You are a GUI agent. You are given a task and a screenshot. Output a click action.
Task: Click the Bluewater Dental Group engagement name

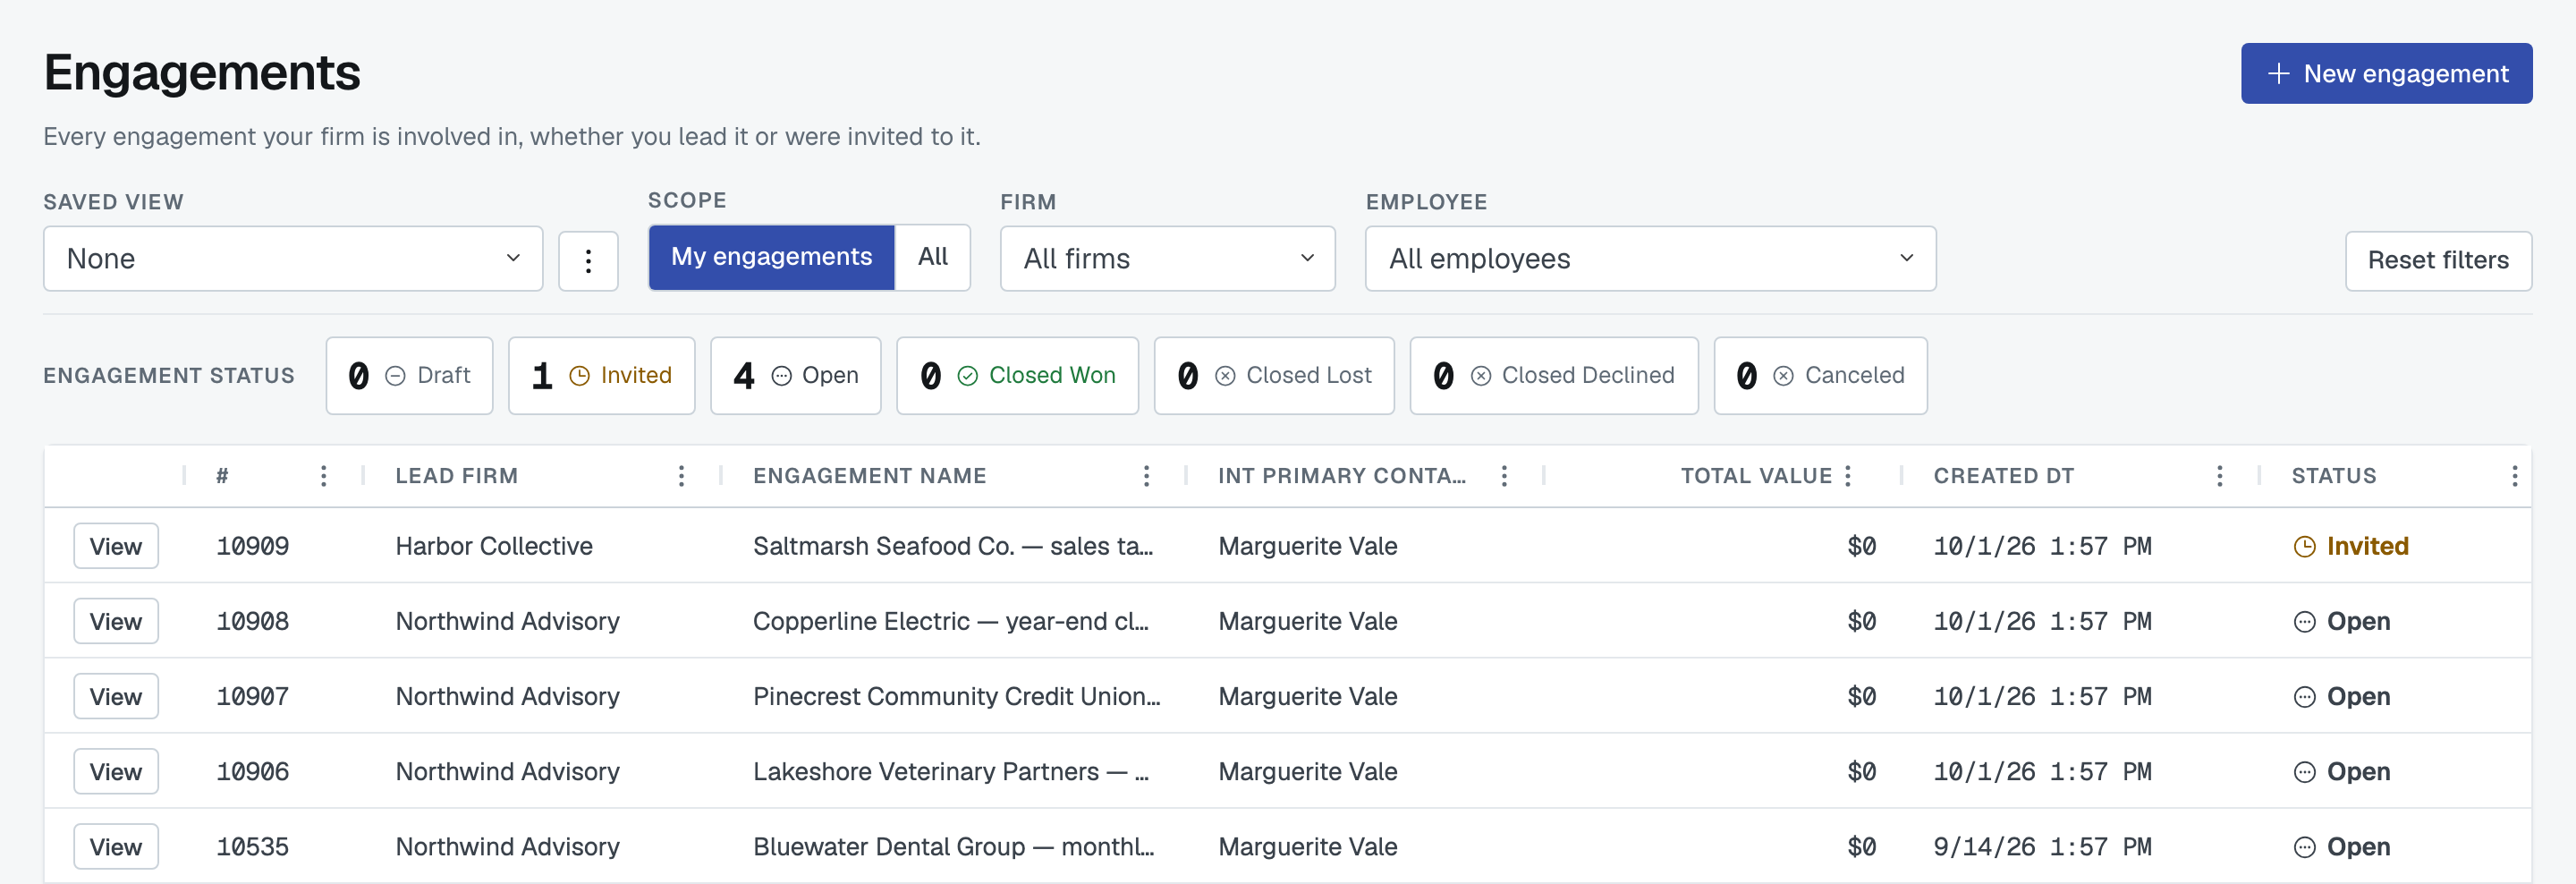point(953,847)
